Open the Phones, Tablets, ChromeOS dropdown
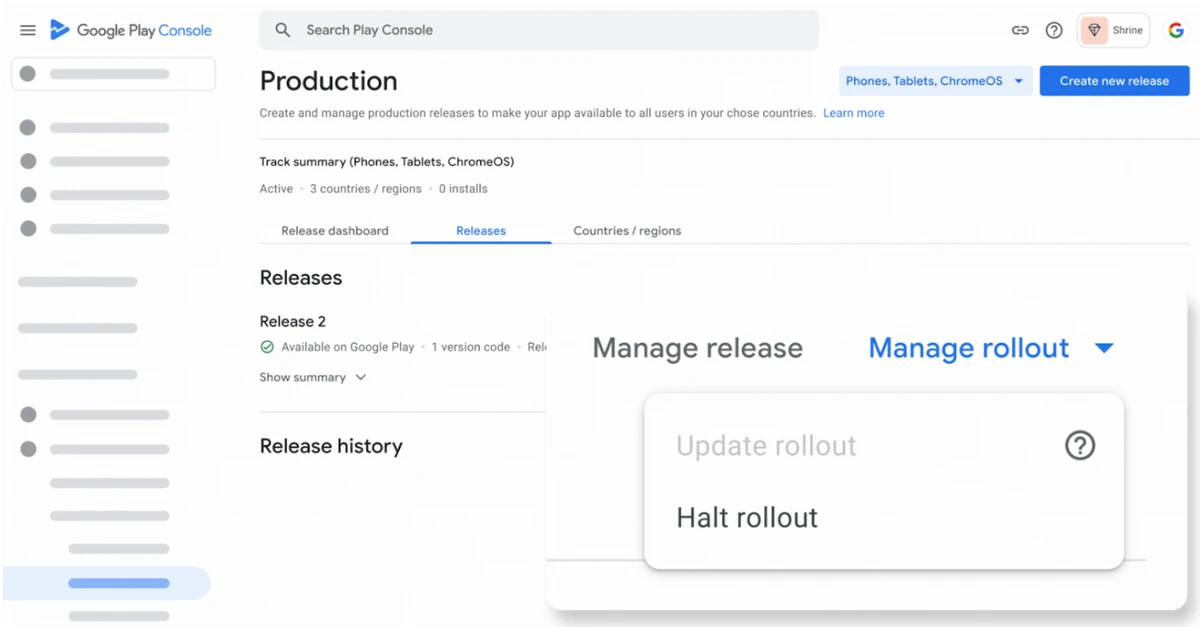This screenshot has width=1200, height=627. click(934, 81)
